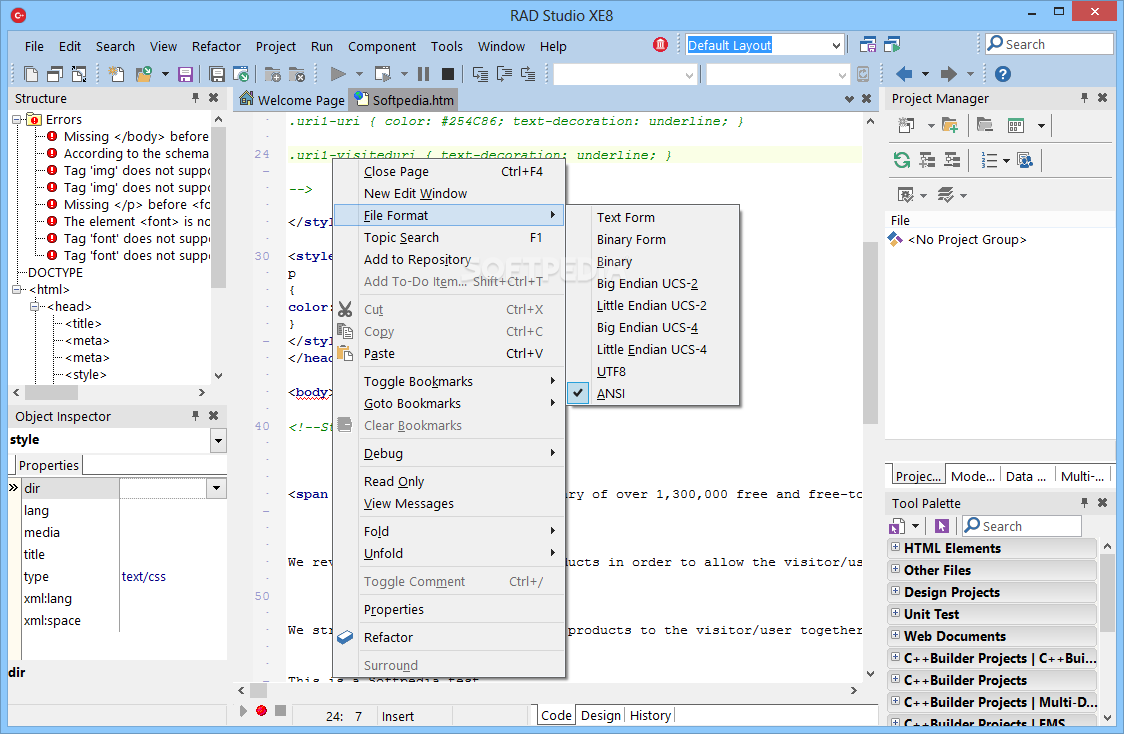Switch to the Welcome Page tab
The height and width of the screenshot is (734, 1124).
pos(292,100)
